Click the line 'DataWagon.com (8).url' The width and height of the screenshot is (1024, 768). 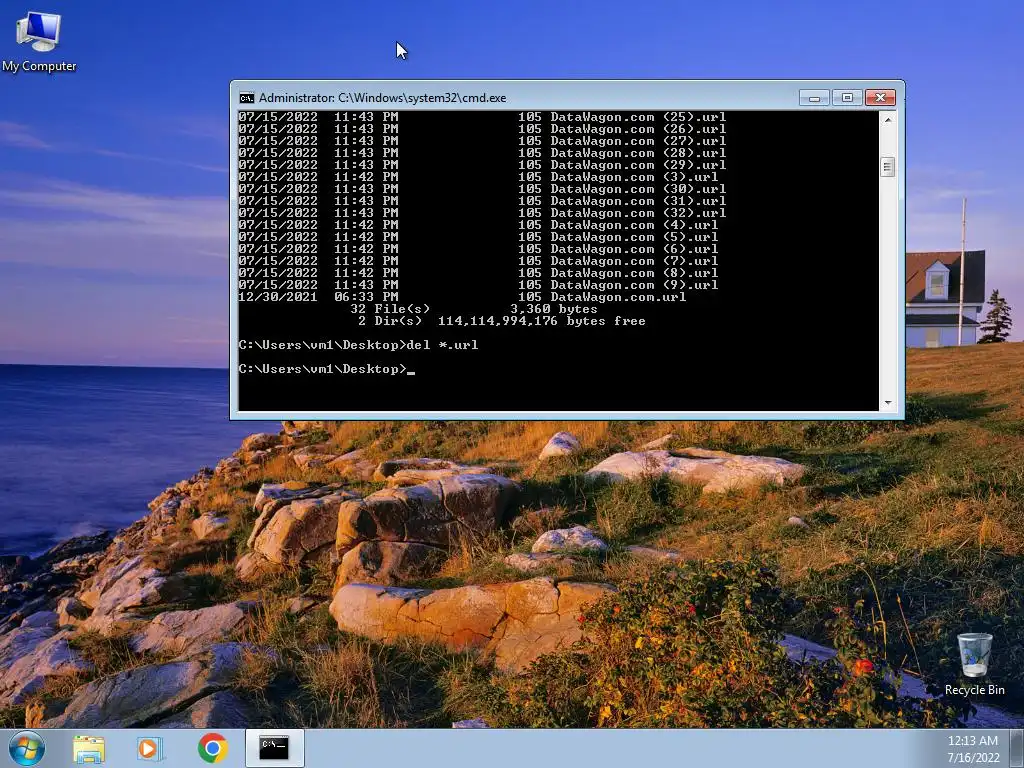[478, 273]
